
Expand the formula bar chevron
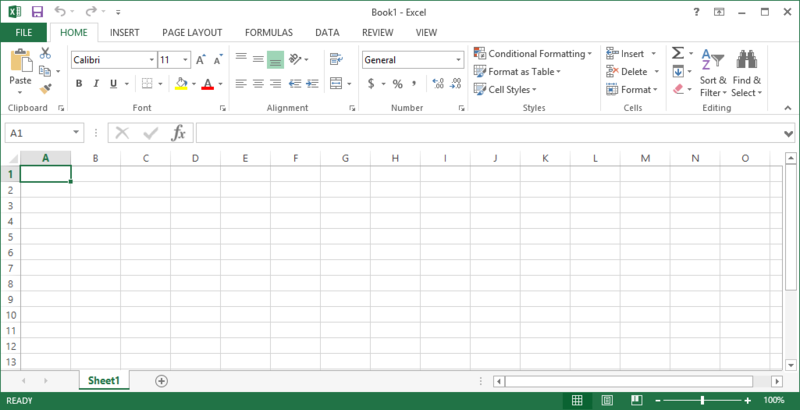pos(789,134)
